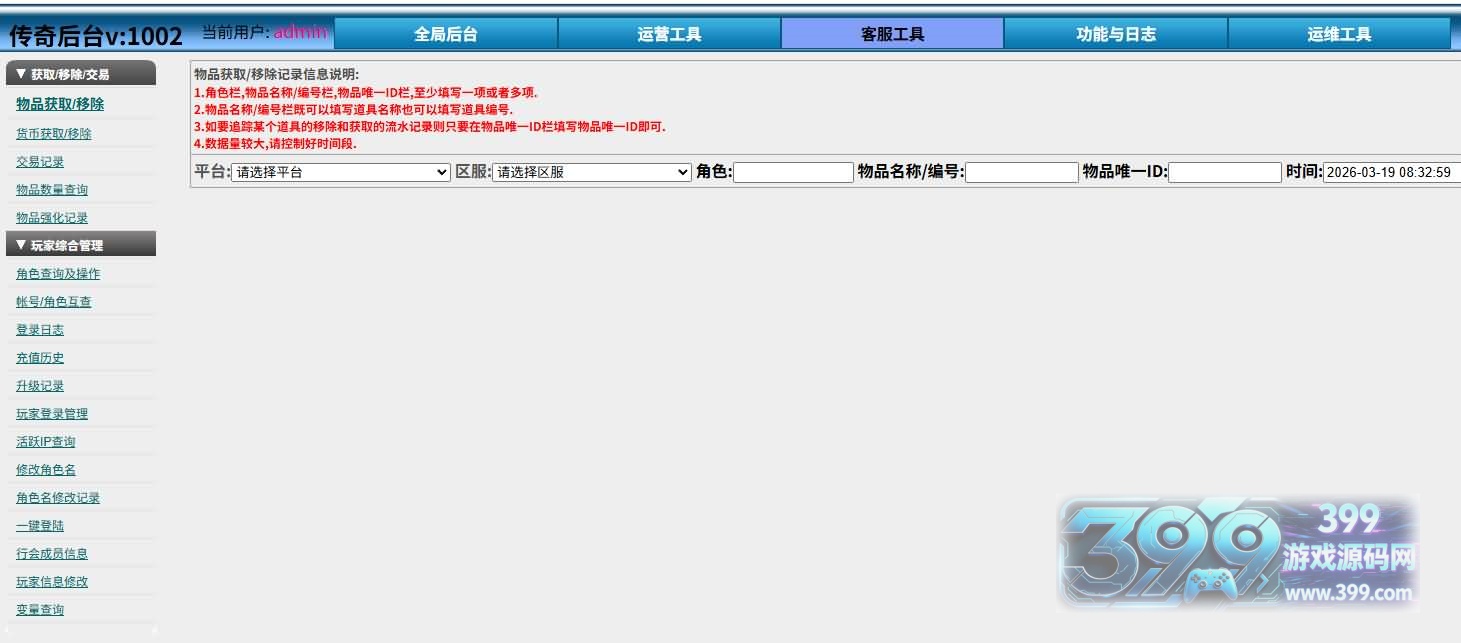This screenshot has height=643, width=1461.
Task: Open 物品强化记录 link
Action: pyautogui.click(x=52, y=217)
